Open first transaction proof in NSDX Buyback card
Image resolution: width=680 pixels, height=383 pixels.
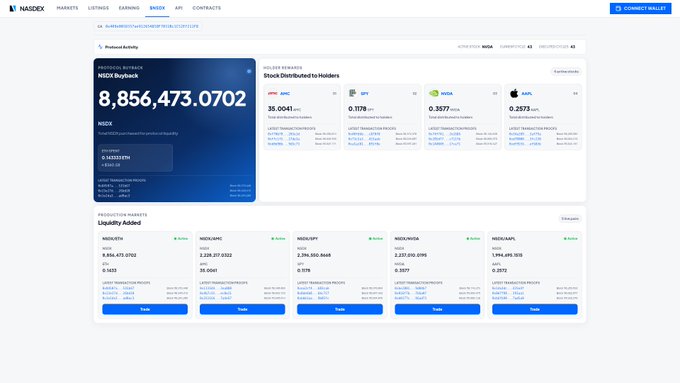tap(114, 186)
